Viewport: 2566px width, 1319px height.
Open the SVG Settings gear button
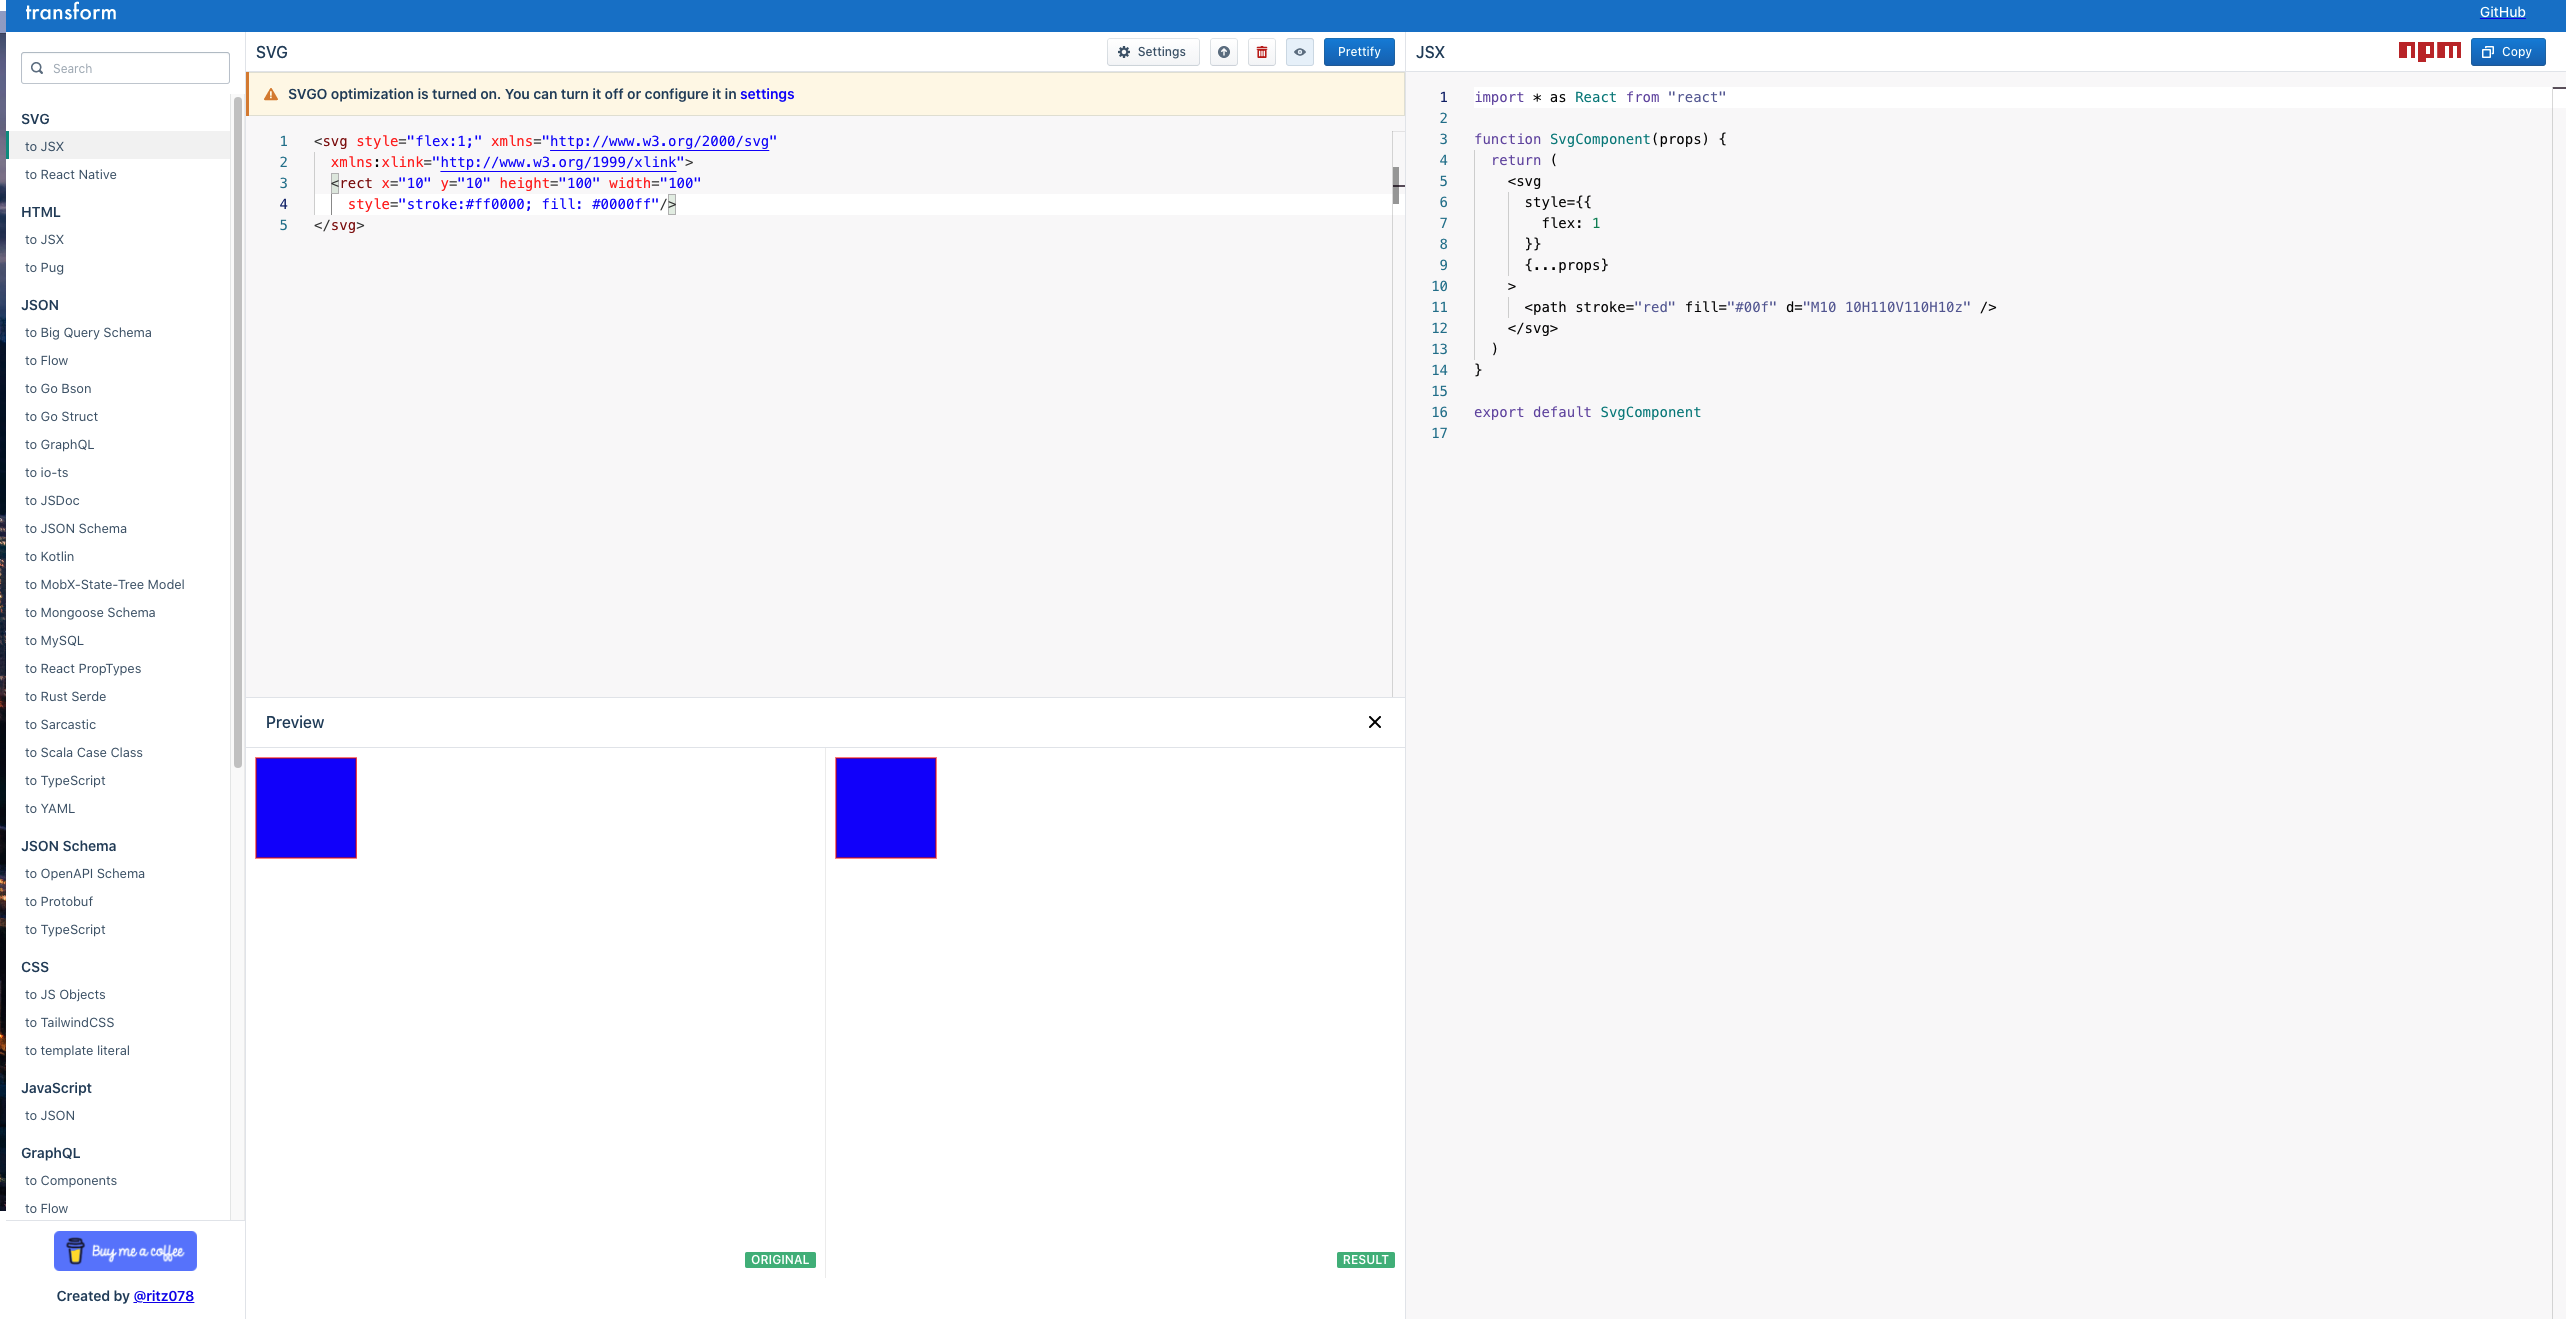coord(1151,52)
